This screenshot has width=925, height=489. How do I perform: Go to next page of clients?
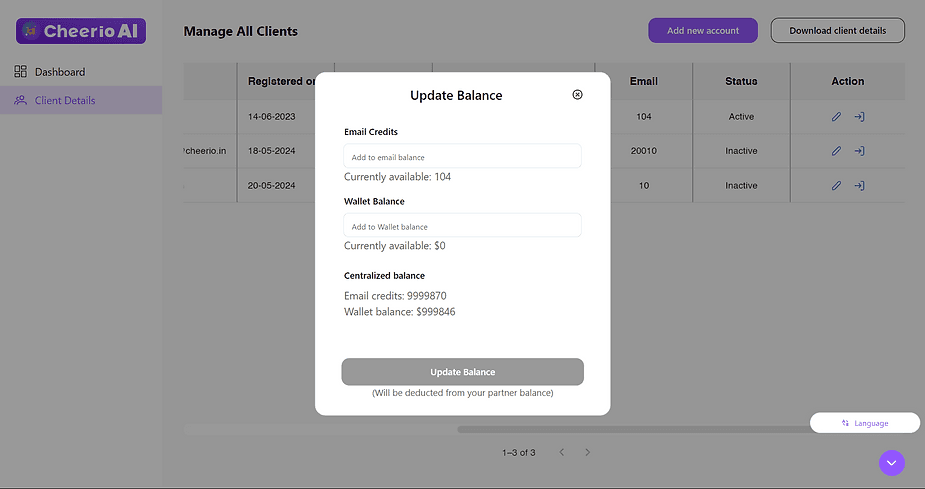pyautogui.click(x=588, y=452)
